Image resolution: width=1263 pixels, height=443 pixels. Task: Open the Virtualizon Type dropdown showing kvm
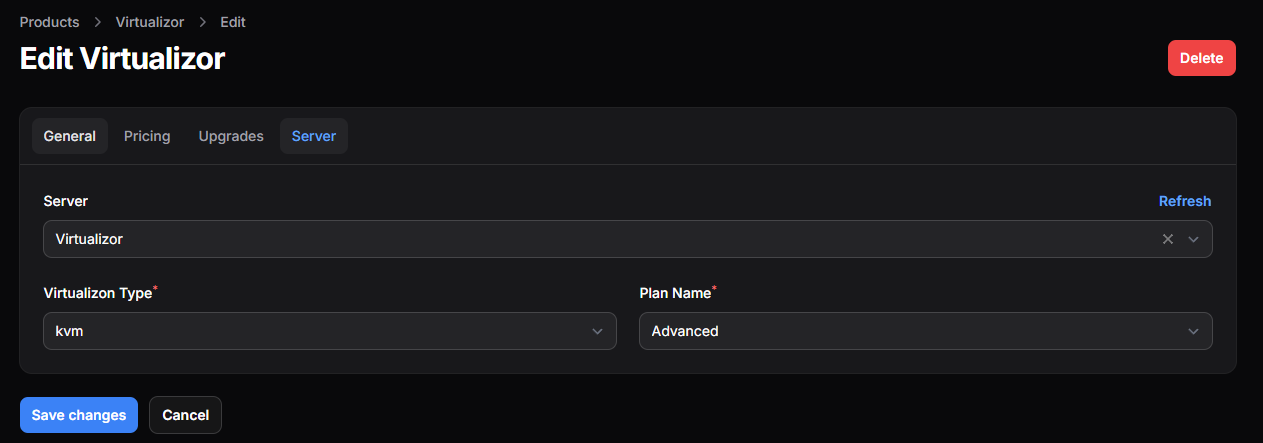tap(320, 331)
